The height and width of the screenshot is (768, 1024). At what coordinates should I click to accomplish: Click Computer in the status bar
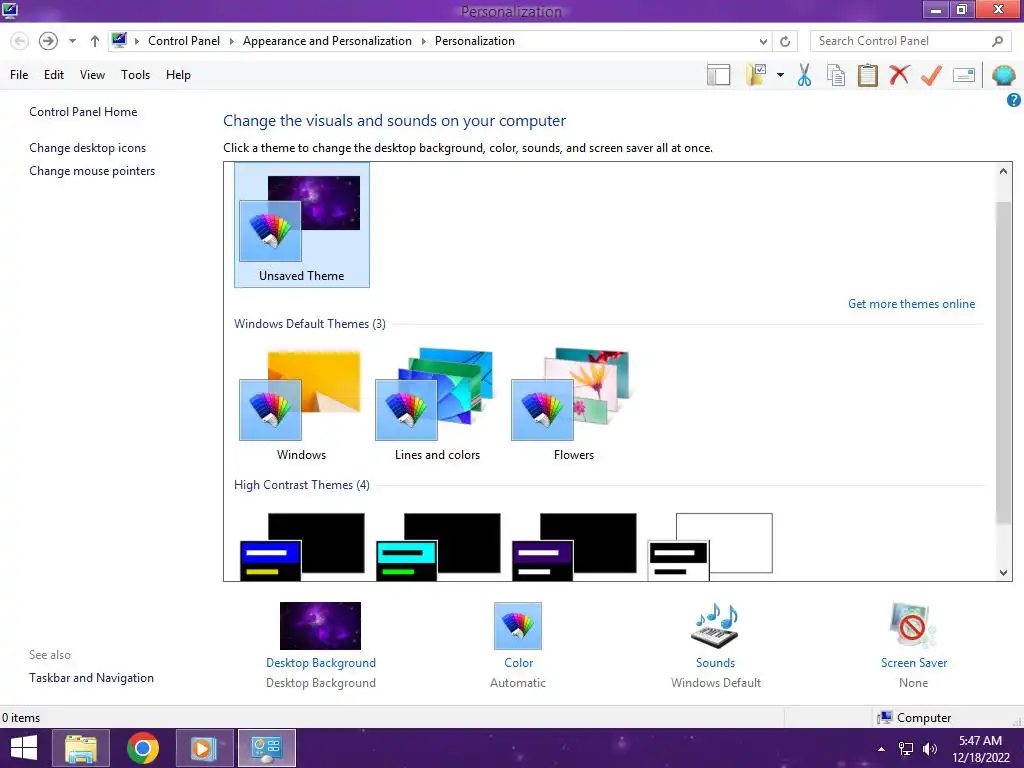point(914,718)
